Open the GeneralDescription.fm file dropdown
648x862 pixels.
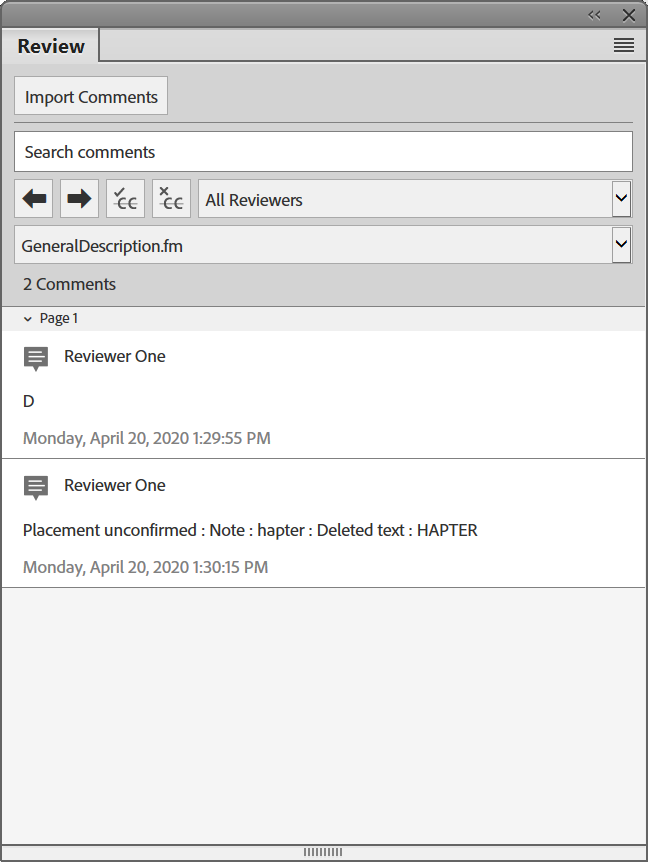(x=621, y=244)
